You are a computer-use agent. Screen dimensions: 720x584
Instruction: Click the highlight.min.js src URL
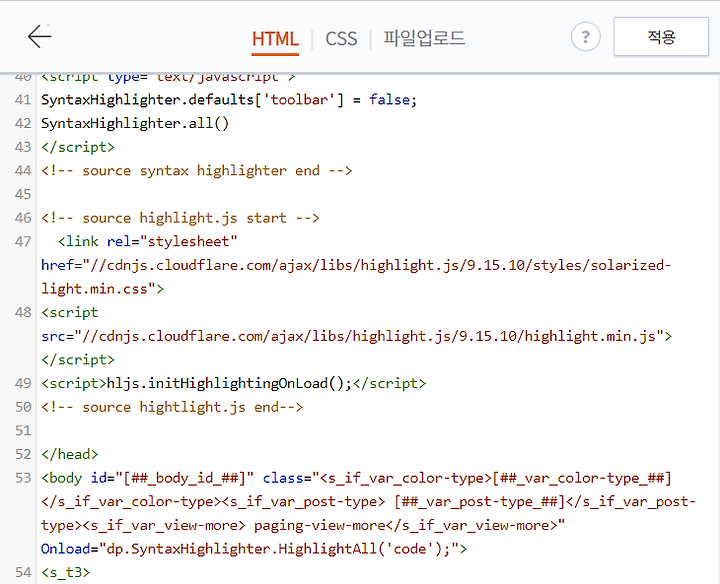click(x=356, y=336)
